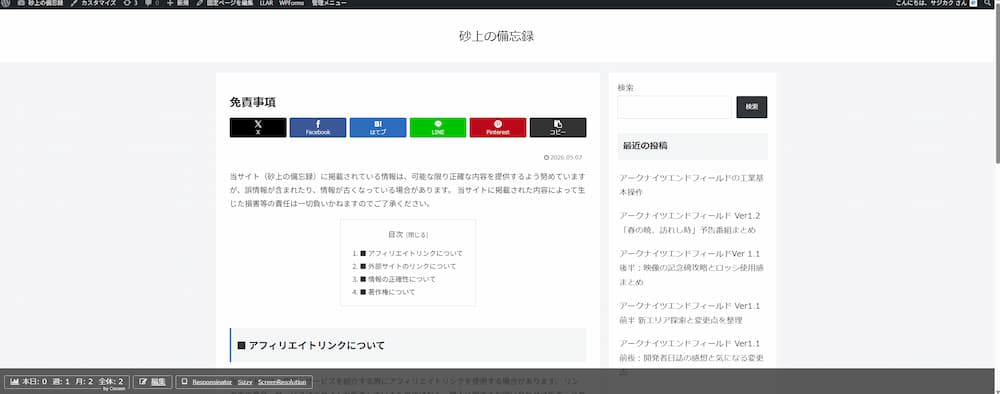Click the 全体: 2 stat counter
Screen dimensions: 1000x394
(110, 381)
